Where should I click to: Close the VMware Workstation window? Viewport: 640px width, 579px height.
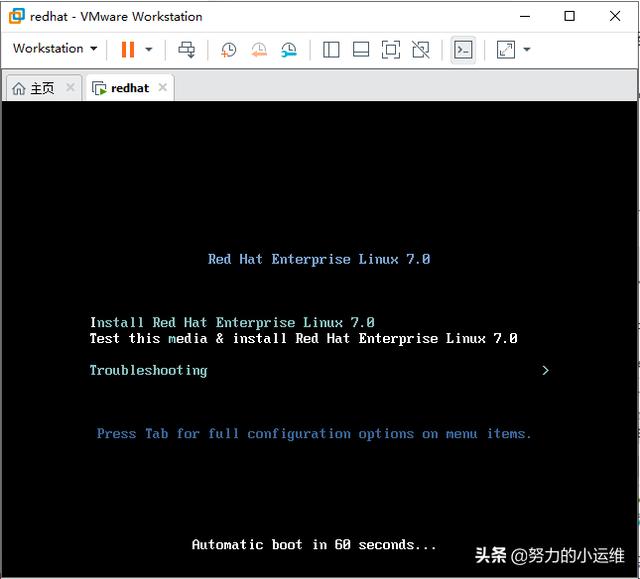615,16
